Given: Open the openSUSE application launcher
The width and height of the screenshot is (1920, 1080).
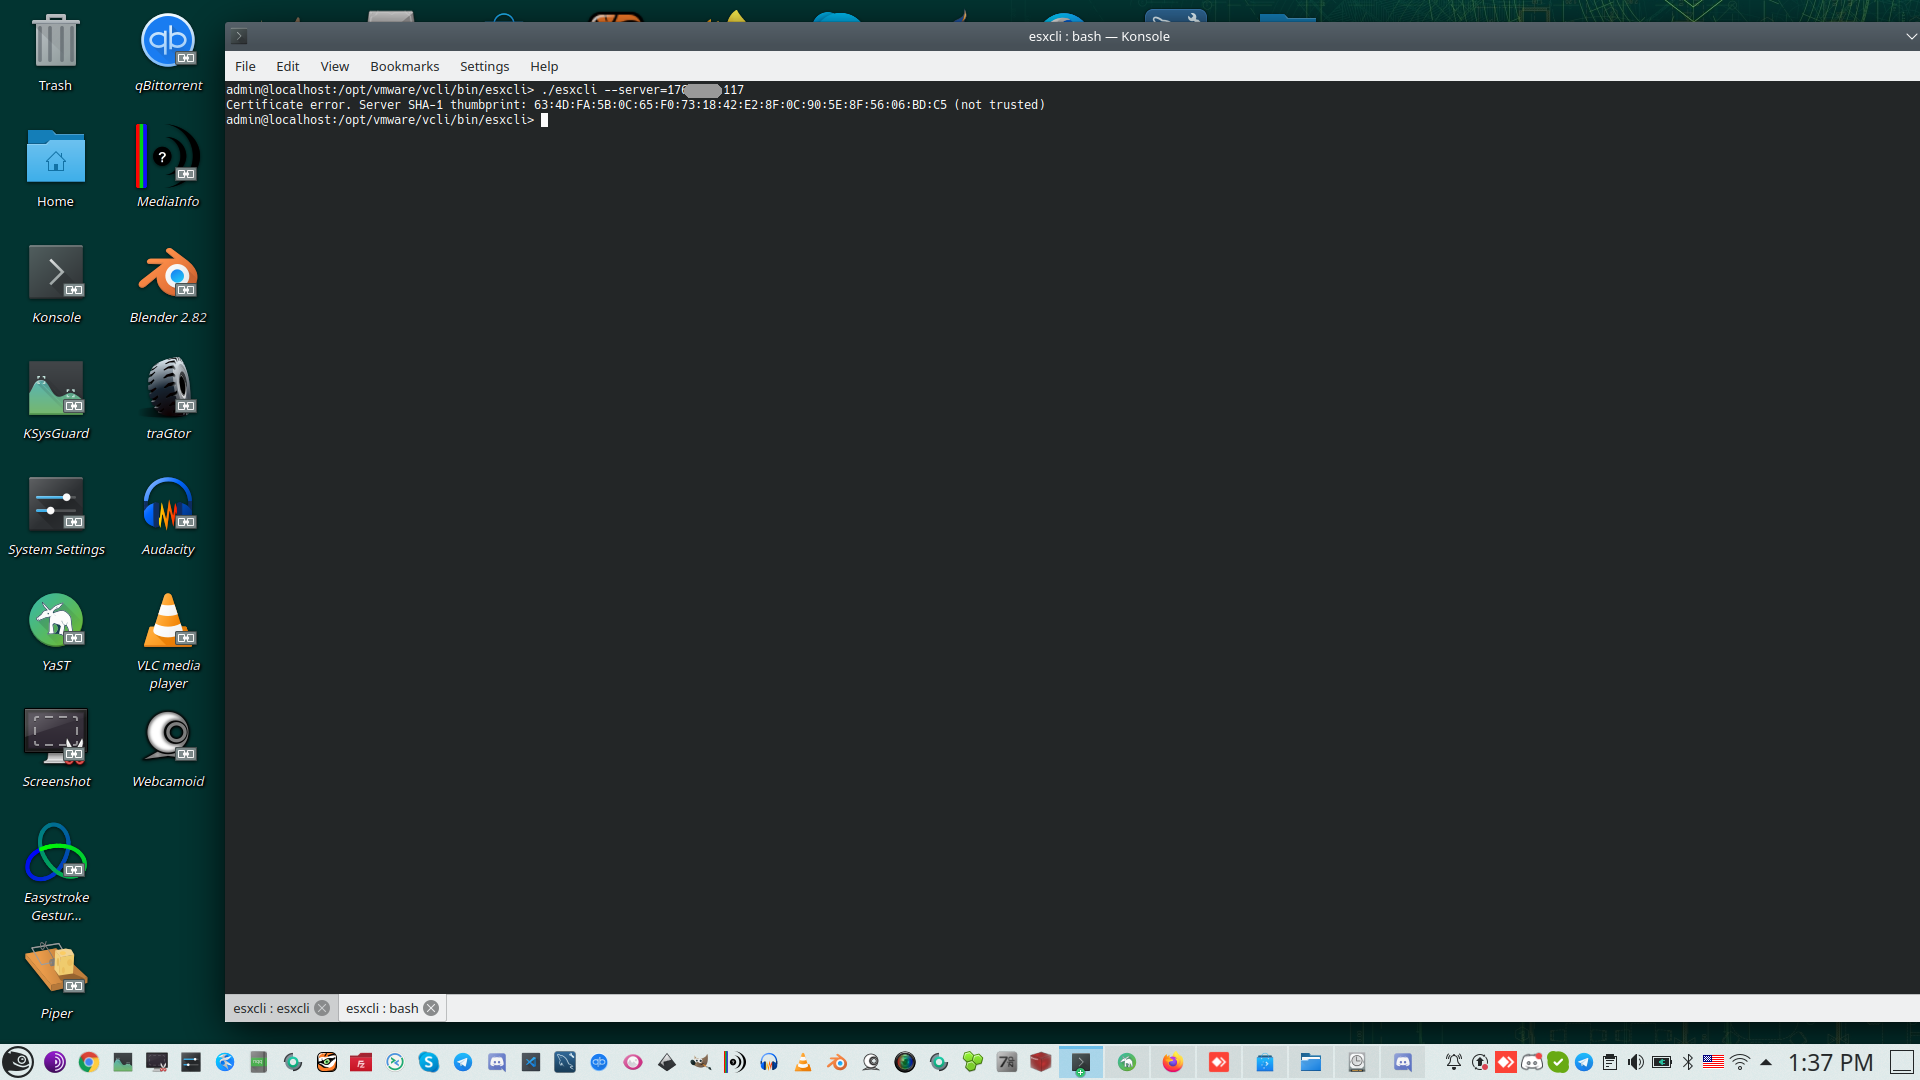Looking at the screenshot, I should coord(18,1062).
